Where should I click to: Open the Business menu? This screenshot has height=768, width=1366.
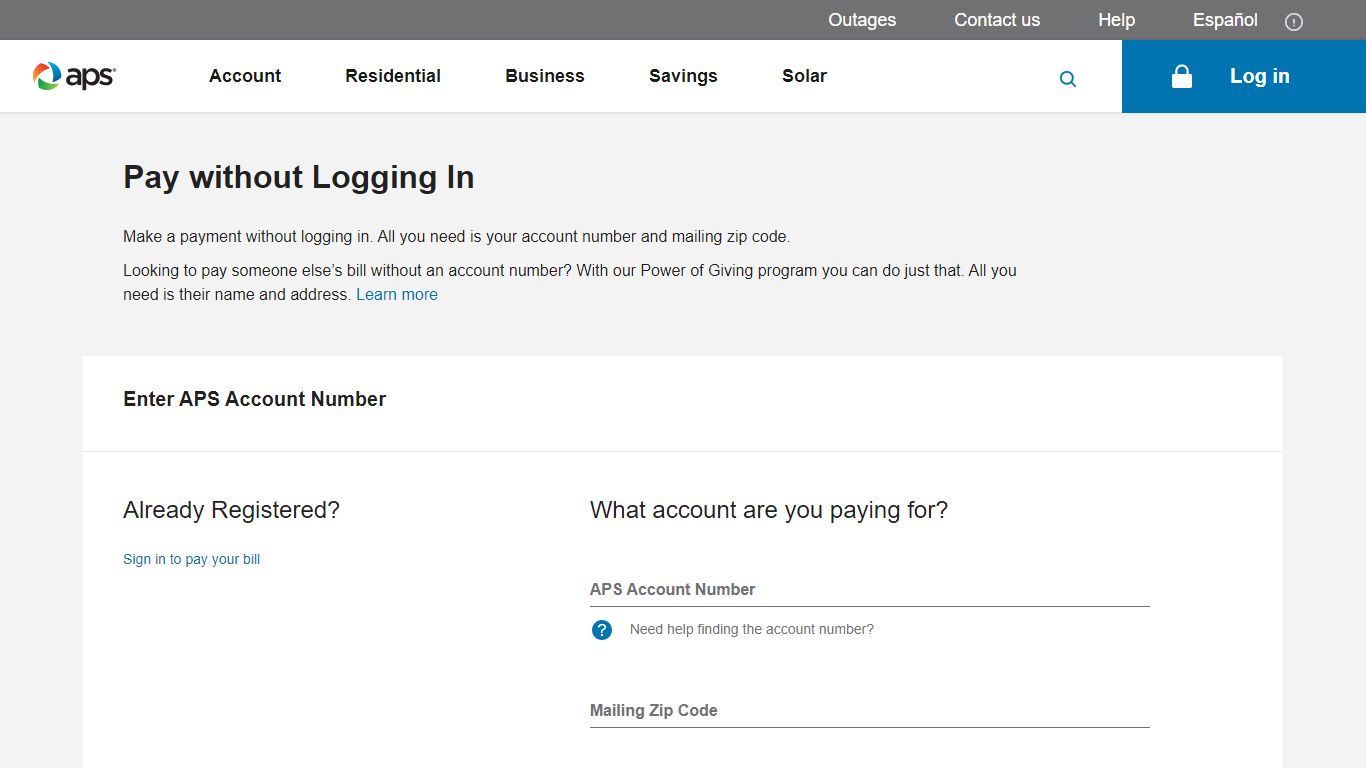pos(545,76)
